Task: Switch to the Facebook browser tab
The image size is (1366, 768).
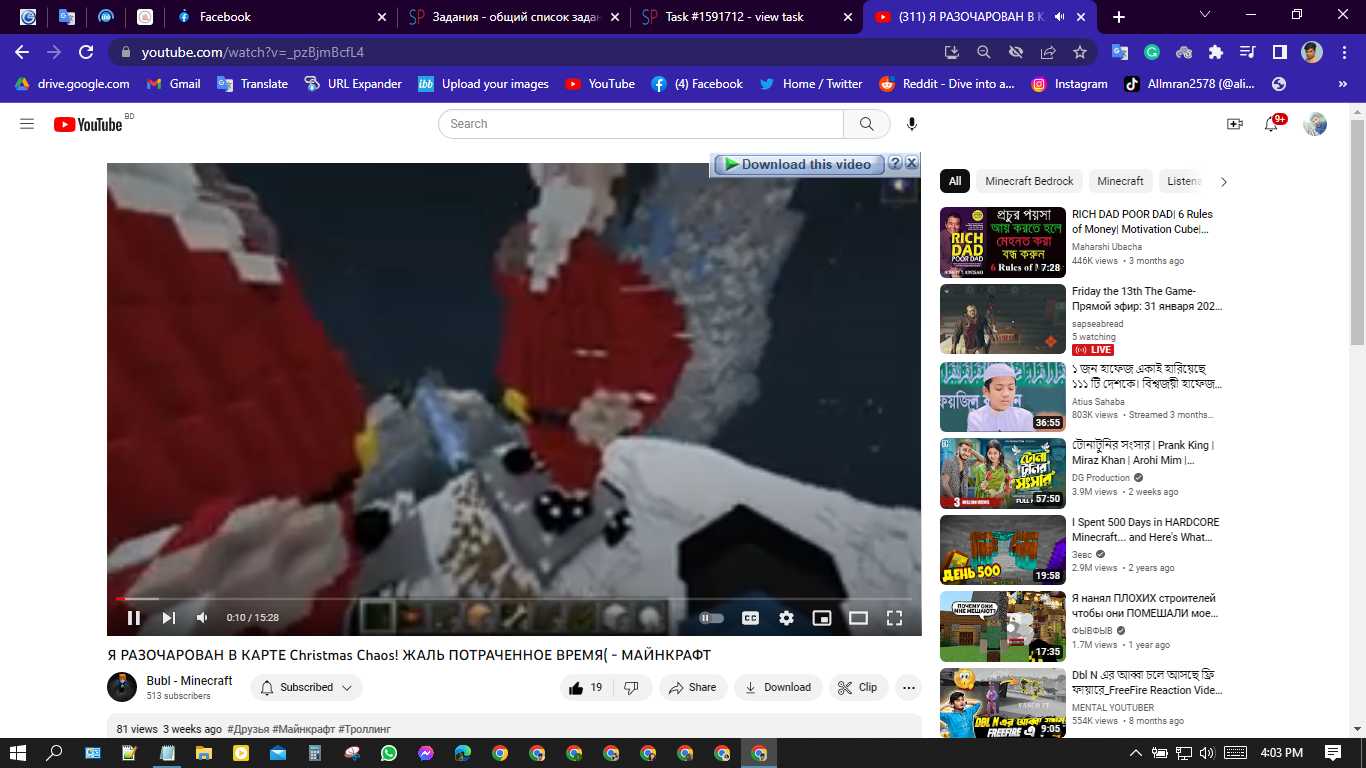Action: click(282, 17)
